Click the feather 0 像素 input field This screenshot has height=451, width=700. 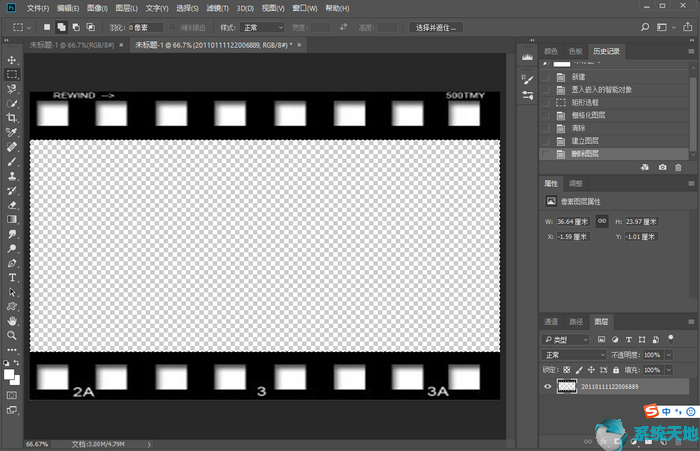(x=146, y=28)
